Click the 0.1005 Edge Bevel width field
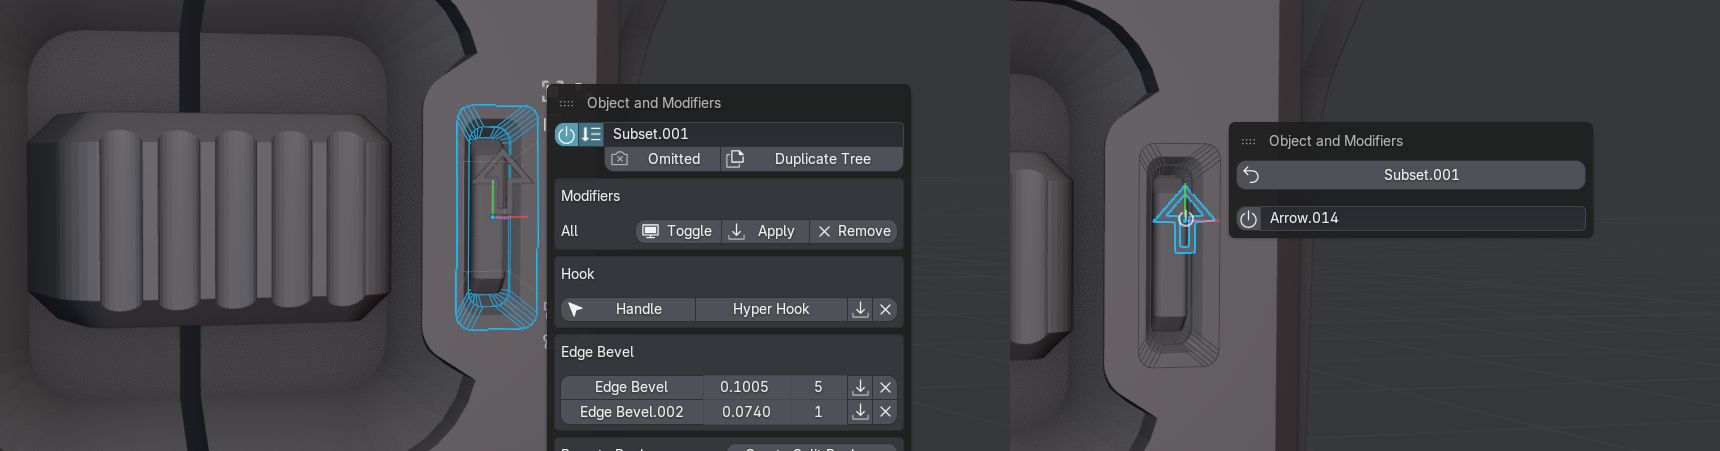This screenshot has width=1720, height=451. [745, 387]
